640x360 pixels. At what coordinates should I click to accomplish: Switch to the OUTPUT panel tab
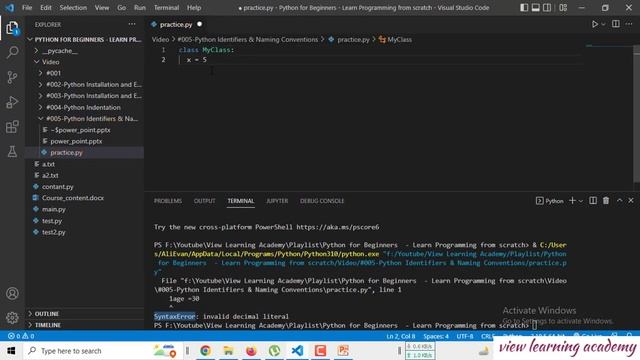[x=204, y=201]
